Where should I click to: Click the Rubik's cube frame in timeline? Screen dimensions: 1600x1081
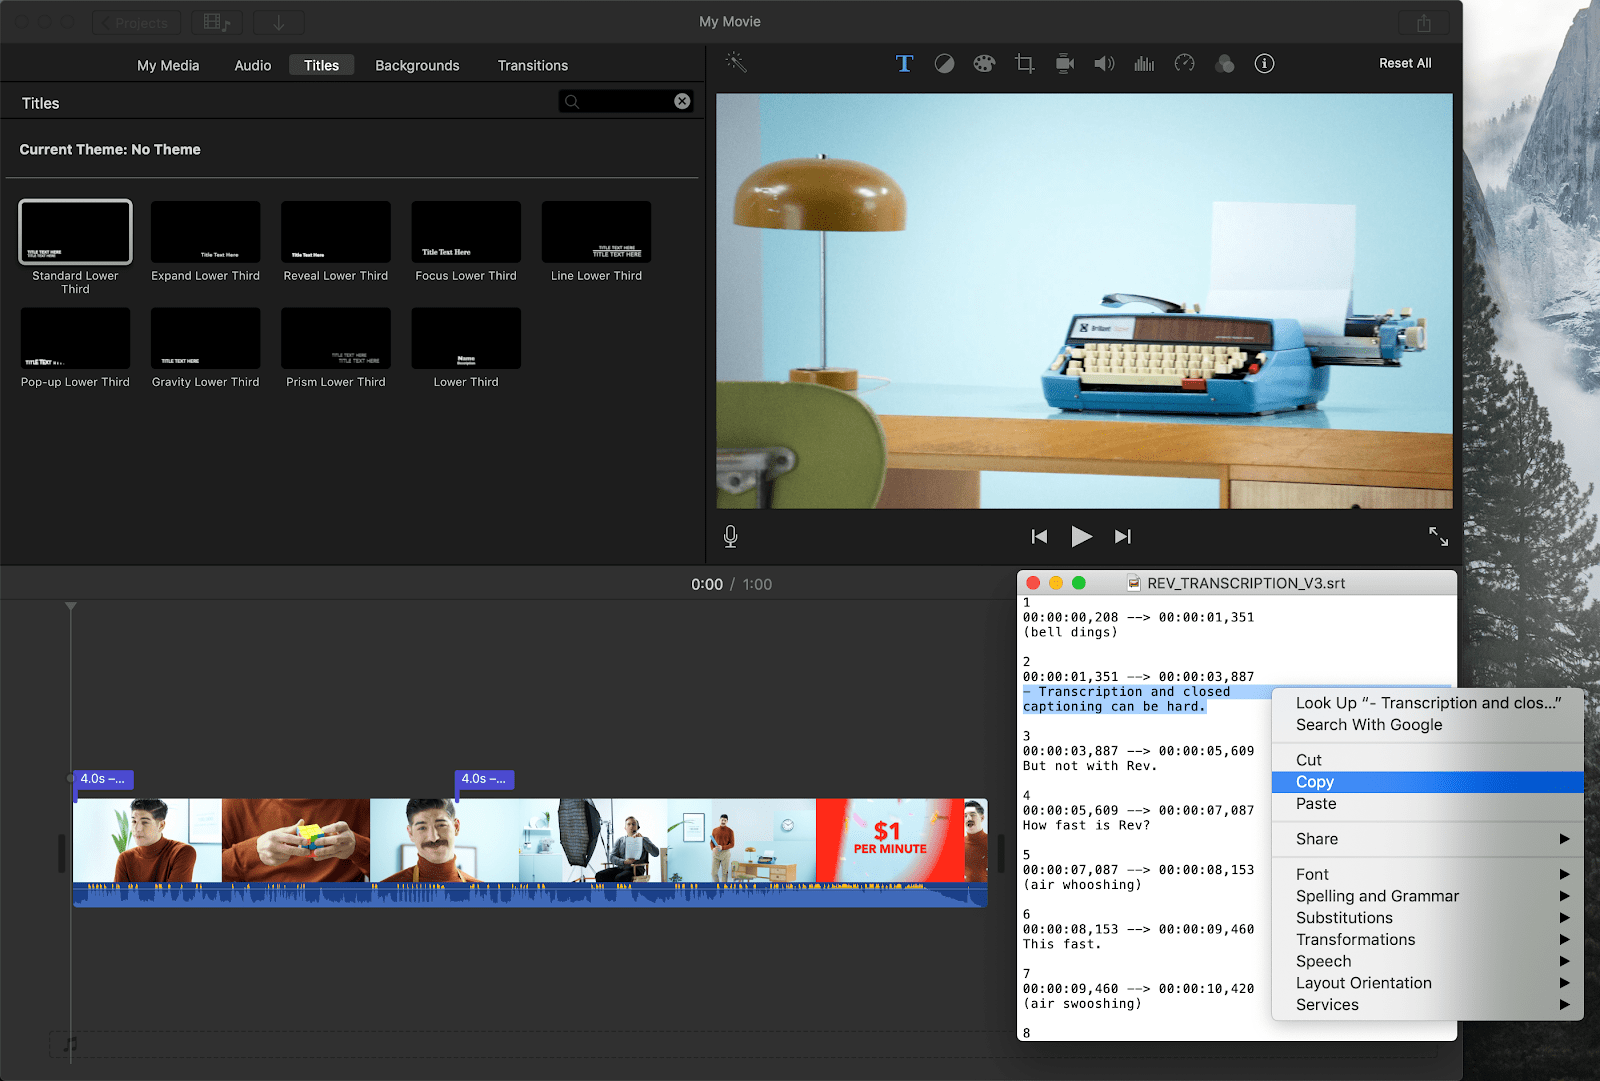[x=296, y=840]
